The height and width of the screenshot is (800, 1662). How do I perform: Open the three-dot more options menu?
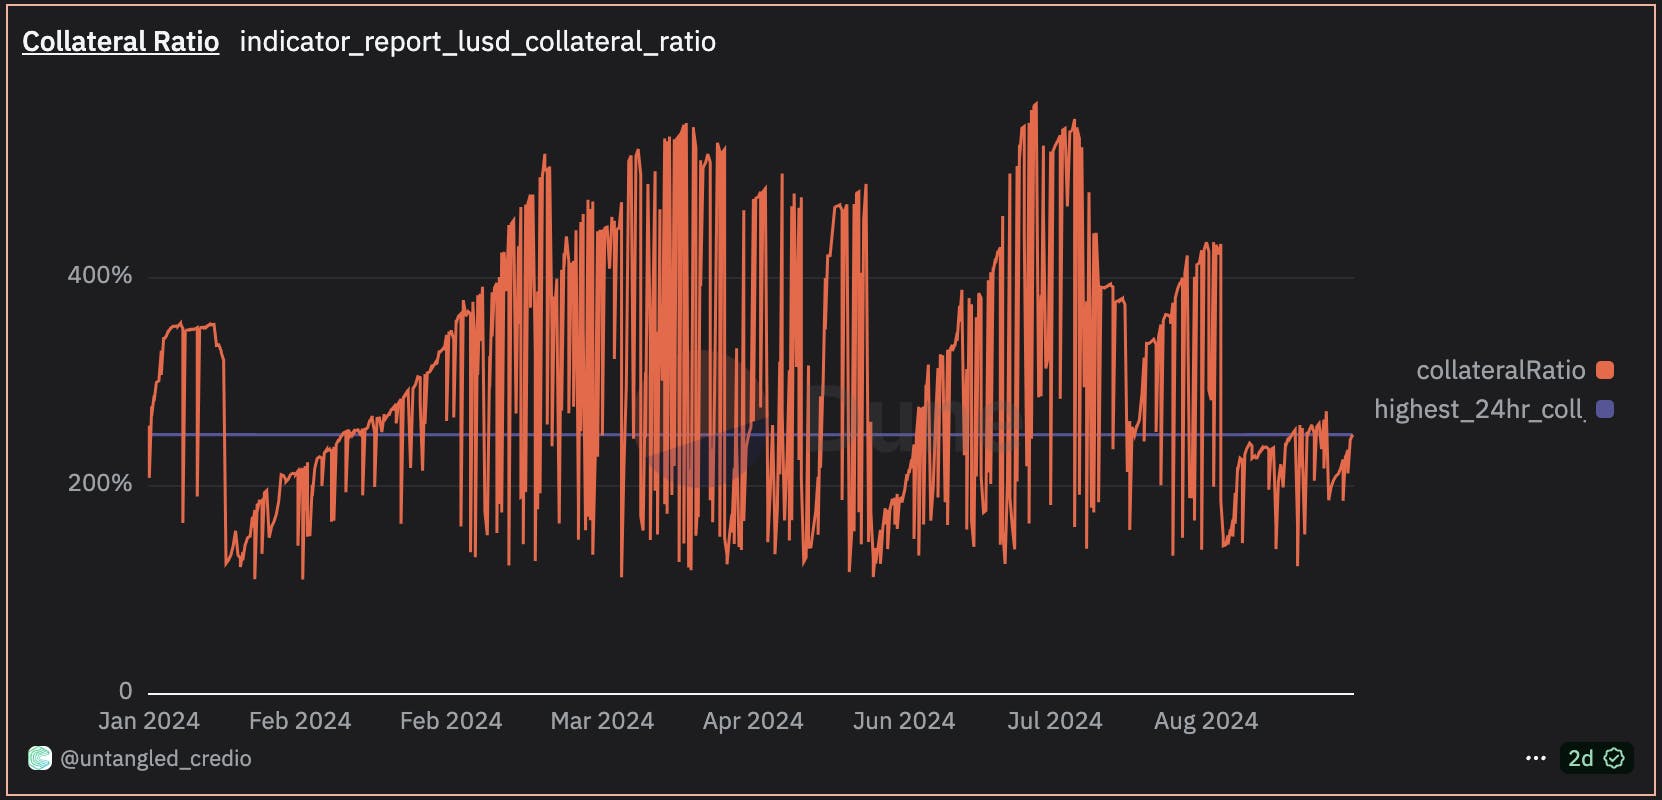coord(1536,758)
